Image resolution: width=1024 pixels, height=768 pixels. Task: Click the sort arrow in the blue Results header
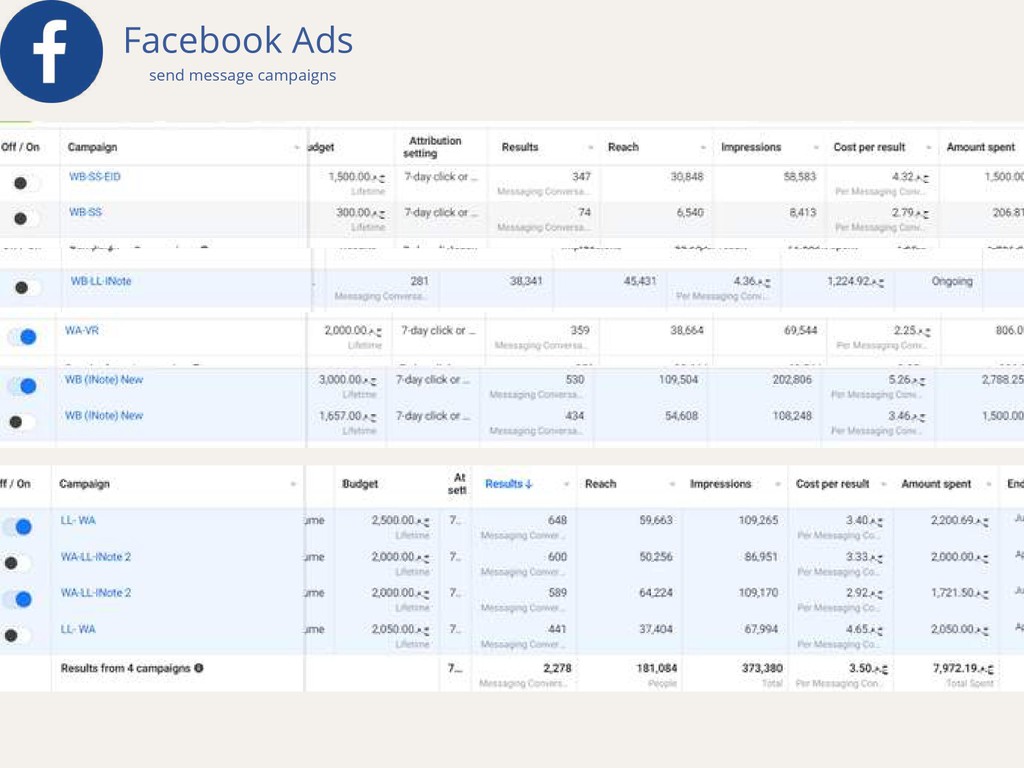pyautogui.click(x=529, y=484)
